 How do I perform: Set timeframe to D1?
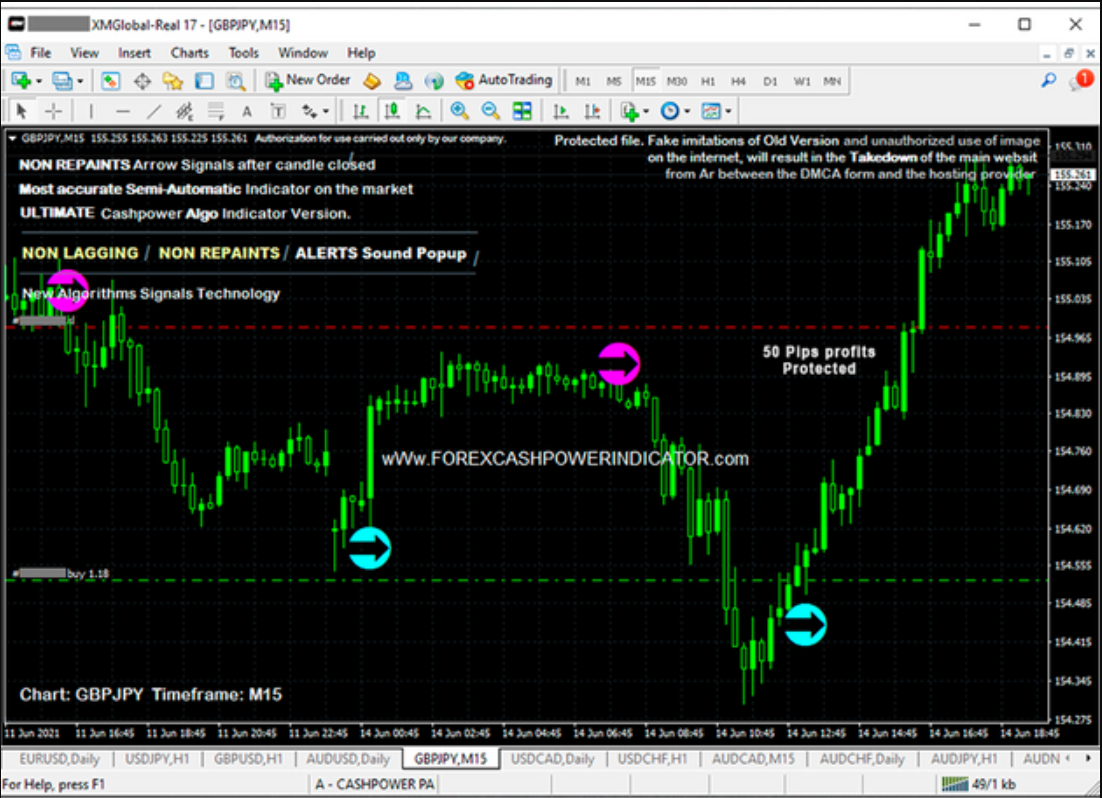coord(770,81)
